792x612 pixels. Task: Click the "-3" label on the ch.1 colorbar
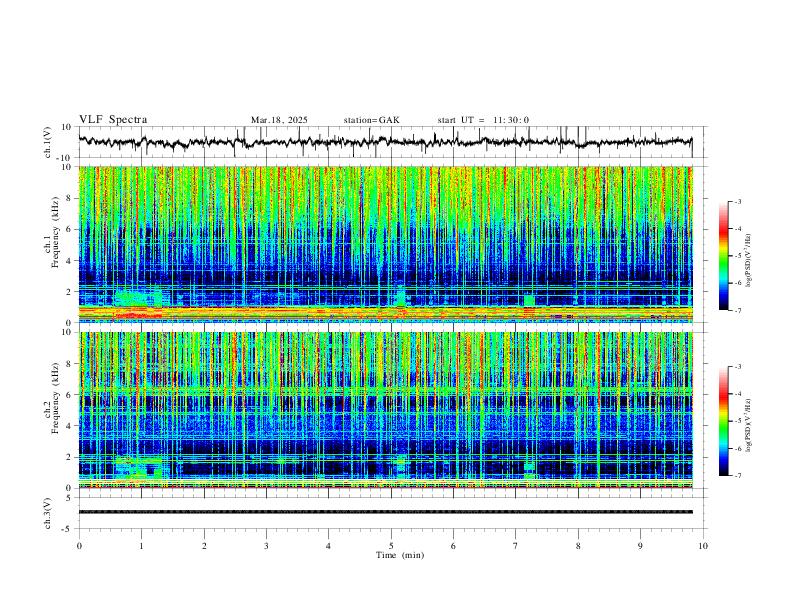737,201
